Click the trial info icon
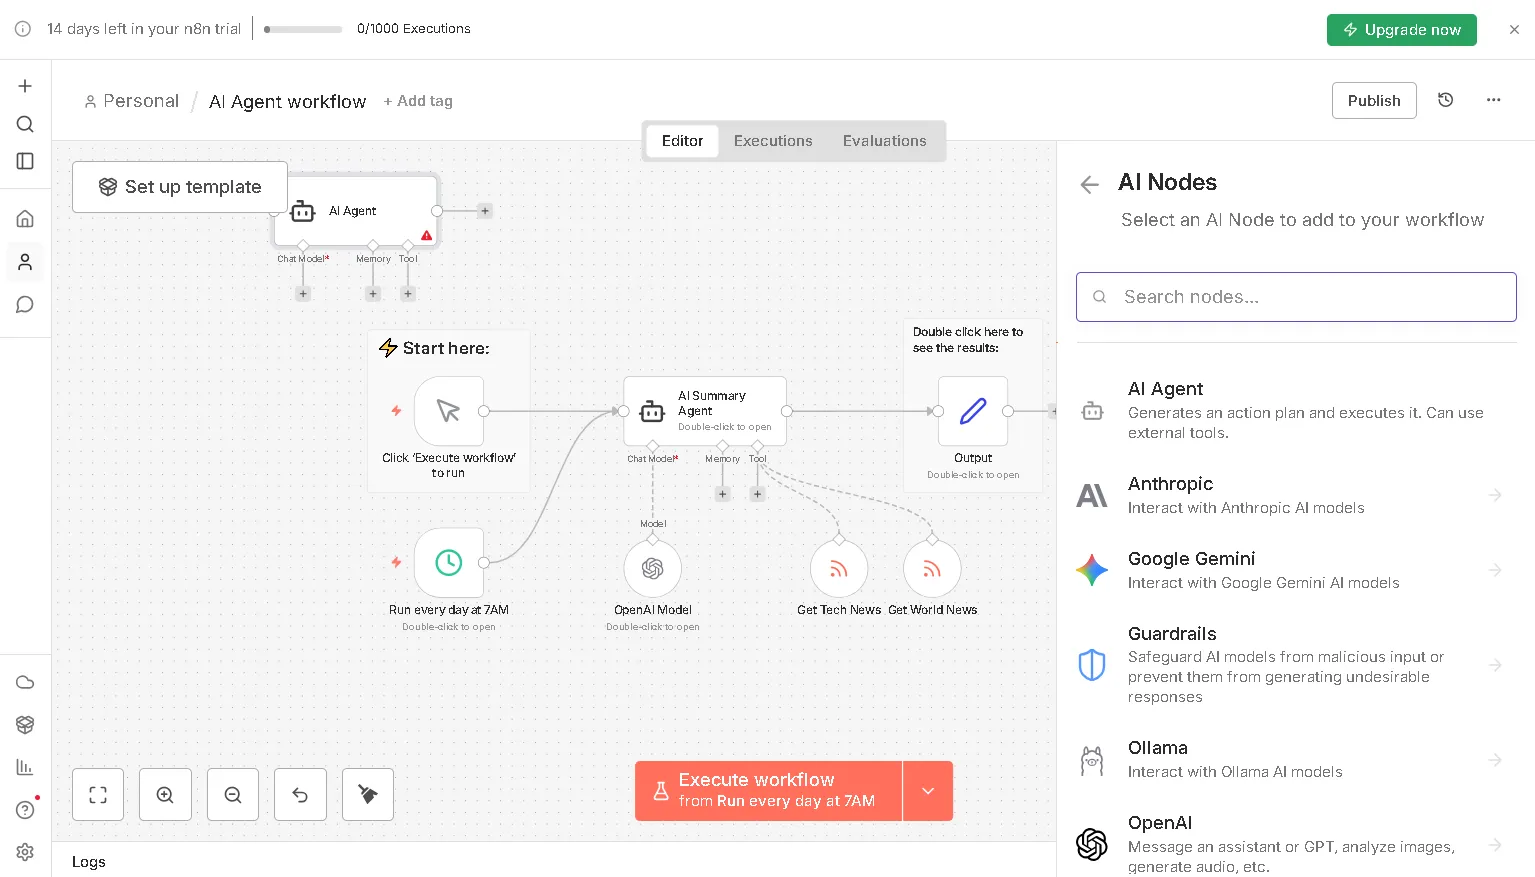The image size is (1535, 877). click(23, 29)
